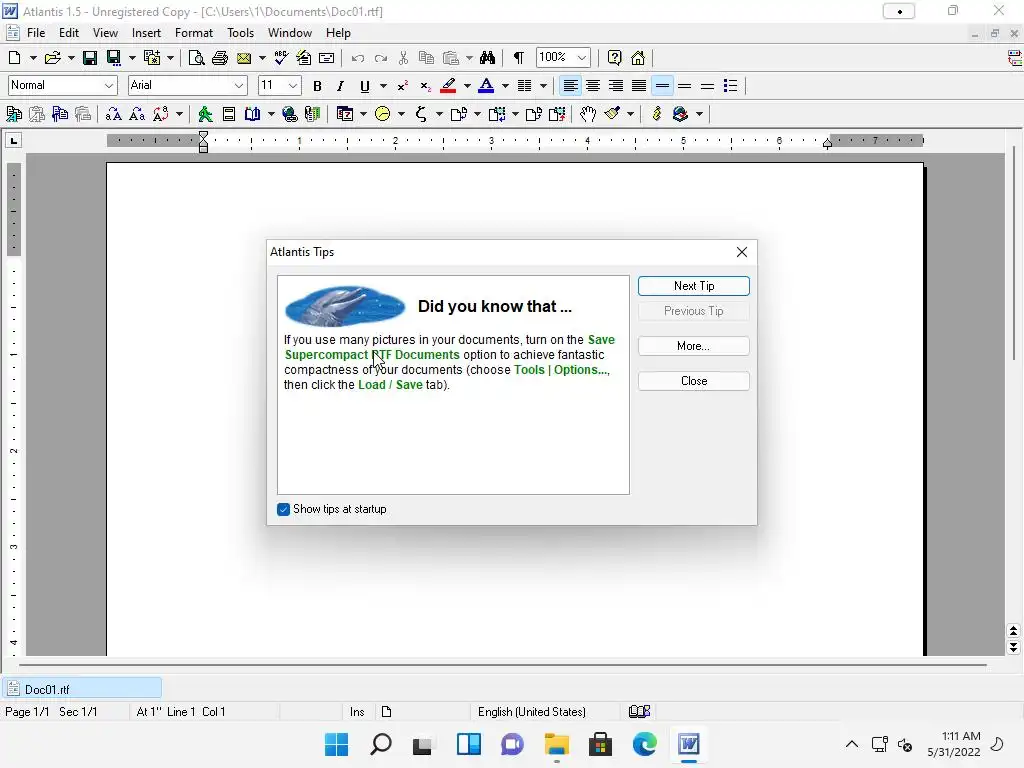
Task: Click the Close button in Tips dialog
Action: coord(694,381)
